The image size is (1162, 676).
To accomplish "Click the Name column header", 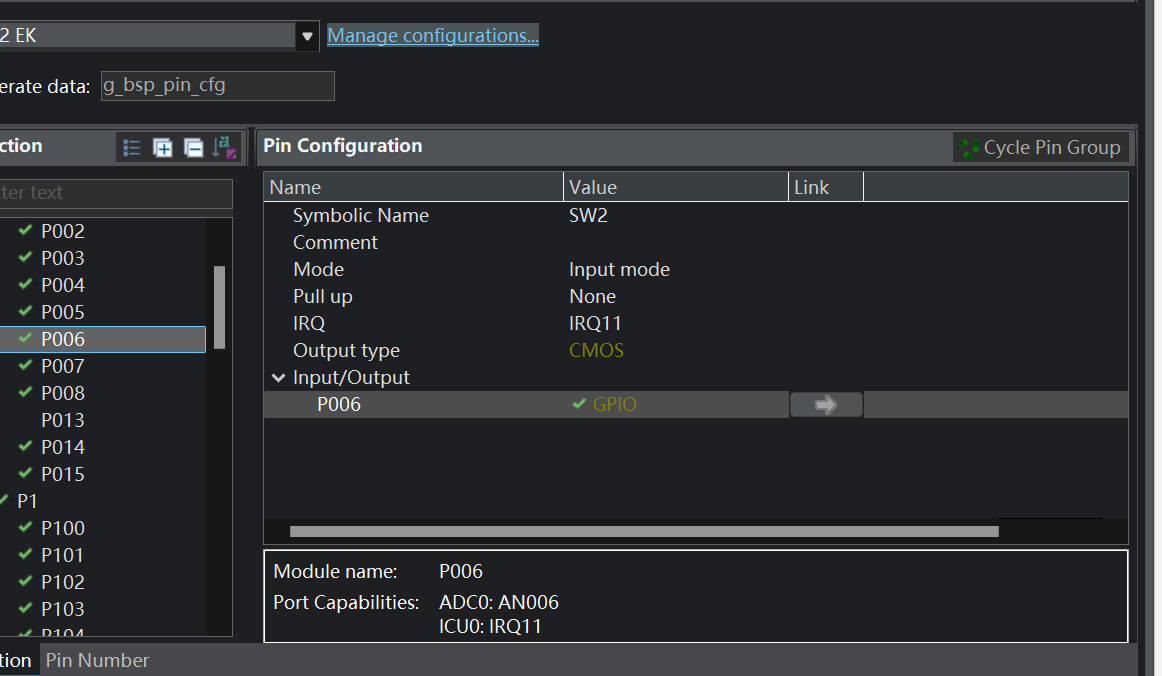I will [414, 188].
